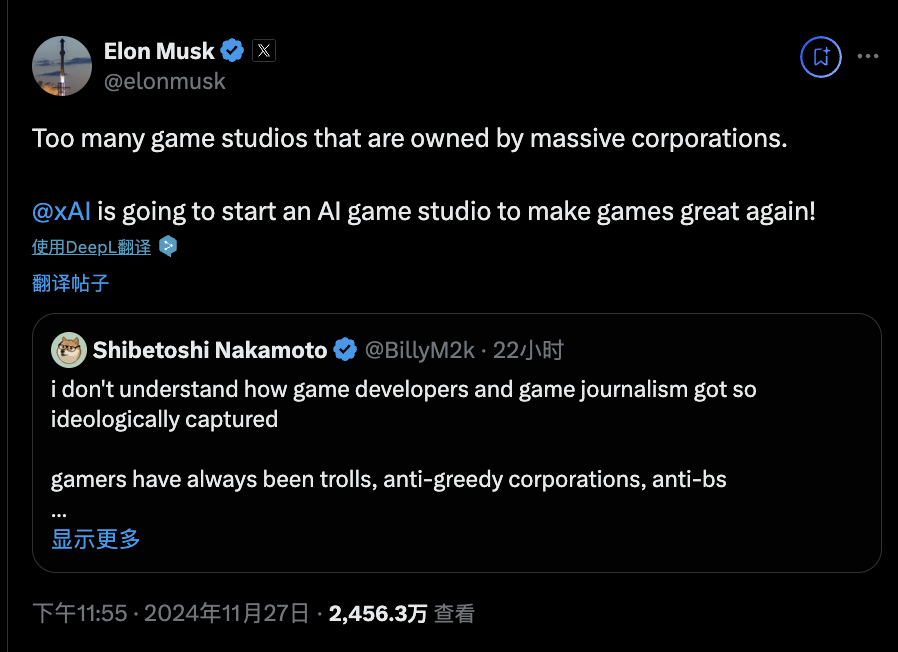Image resolution: width=898 pixels, height=652 pixels.
Task: Click the DeepL logo icon
Action: 168,246
